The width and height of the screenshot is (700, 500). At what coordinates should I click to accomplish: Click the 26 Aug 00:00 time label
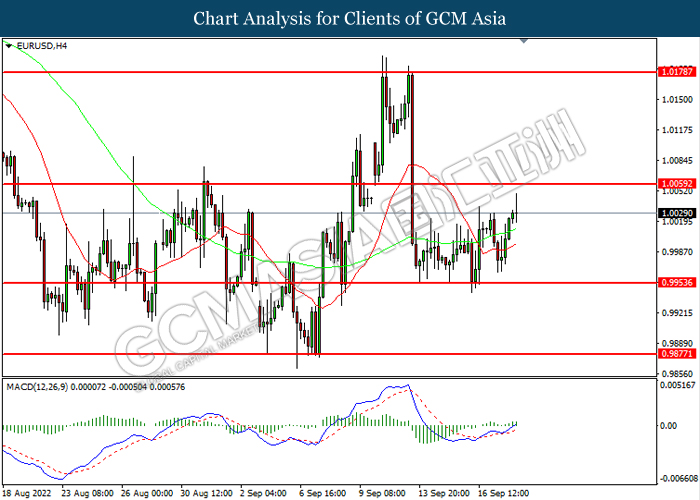(147, 494)
